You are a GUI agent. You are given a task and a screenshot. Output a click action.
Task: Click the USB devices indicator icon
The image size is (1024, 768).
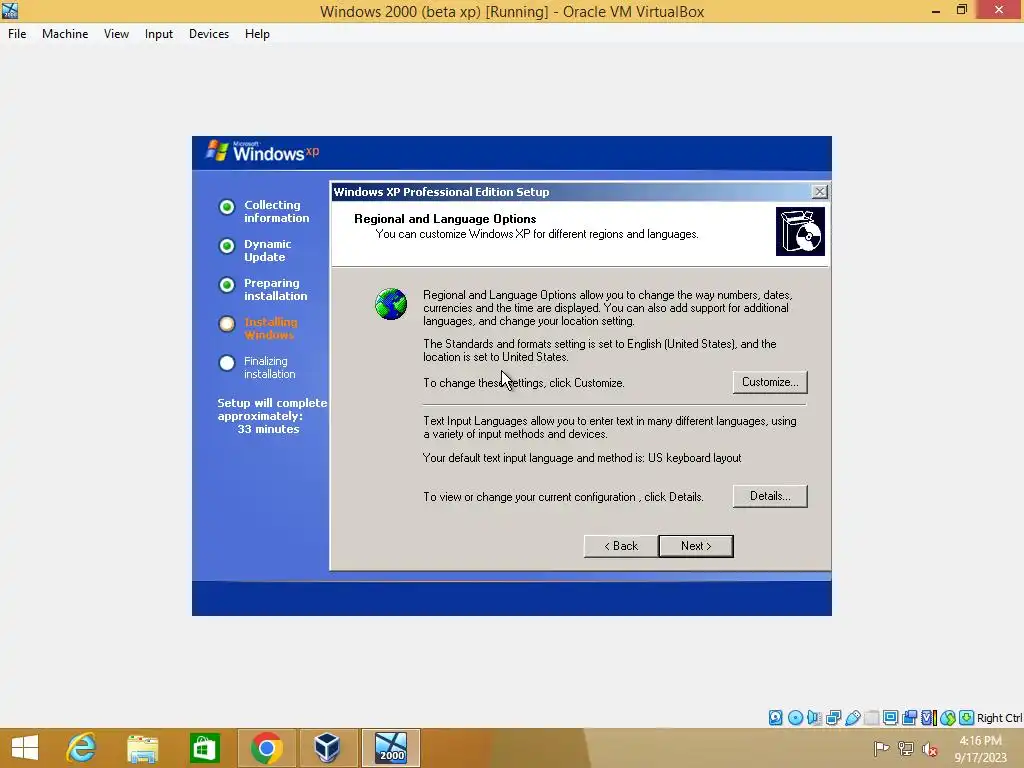tap(852, 718)
